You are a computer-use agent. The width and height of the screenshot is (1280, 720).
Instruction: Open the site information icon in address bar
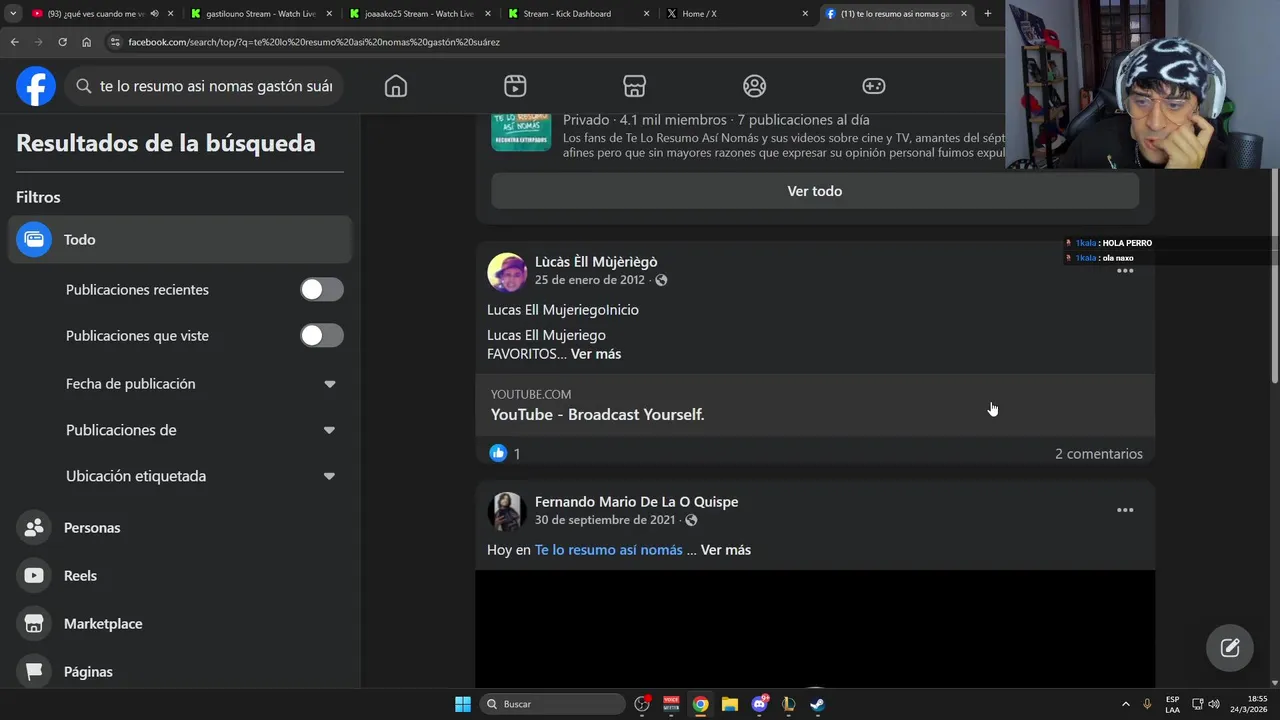pyautogui.click(x=115, y=42)
